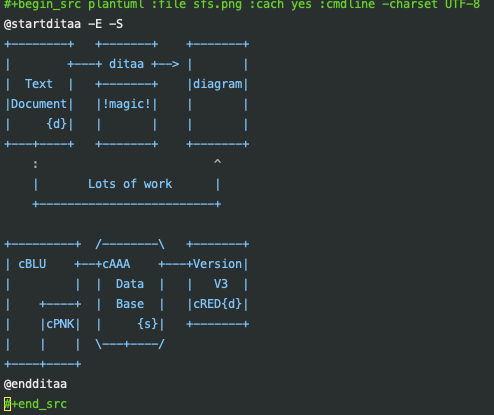Viewport: 494px width, 415px height.
Task: Click the diagram label in right box
Action: pyautogui.click(x=218, y=84)
